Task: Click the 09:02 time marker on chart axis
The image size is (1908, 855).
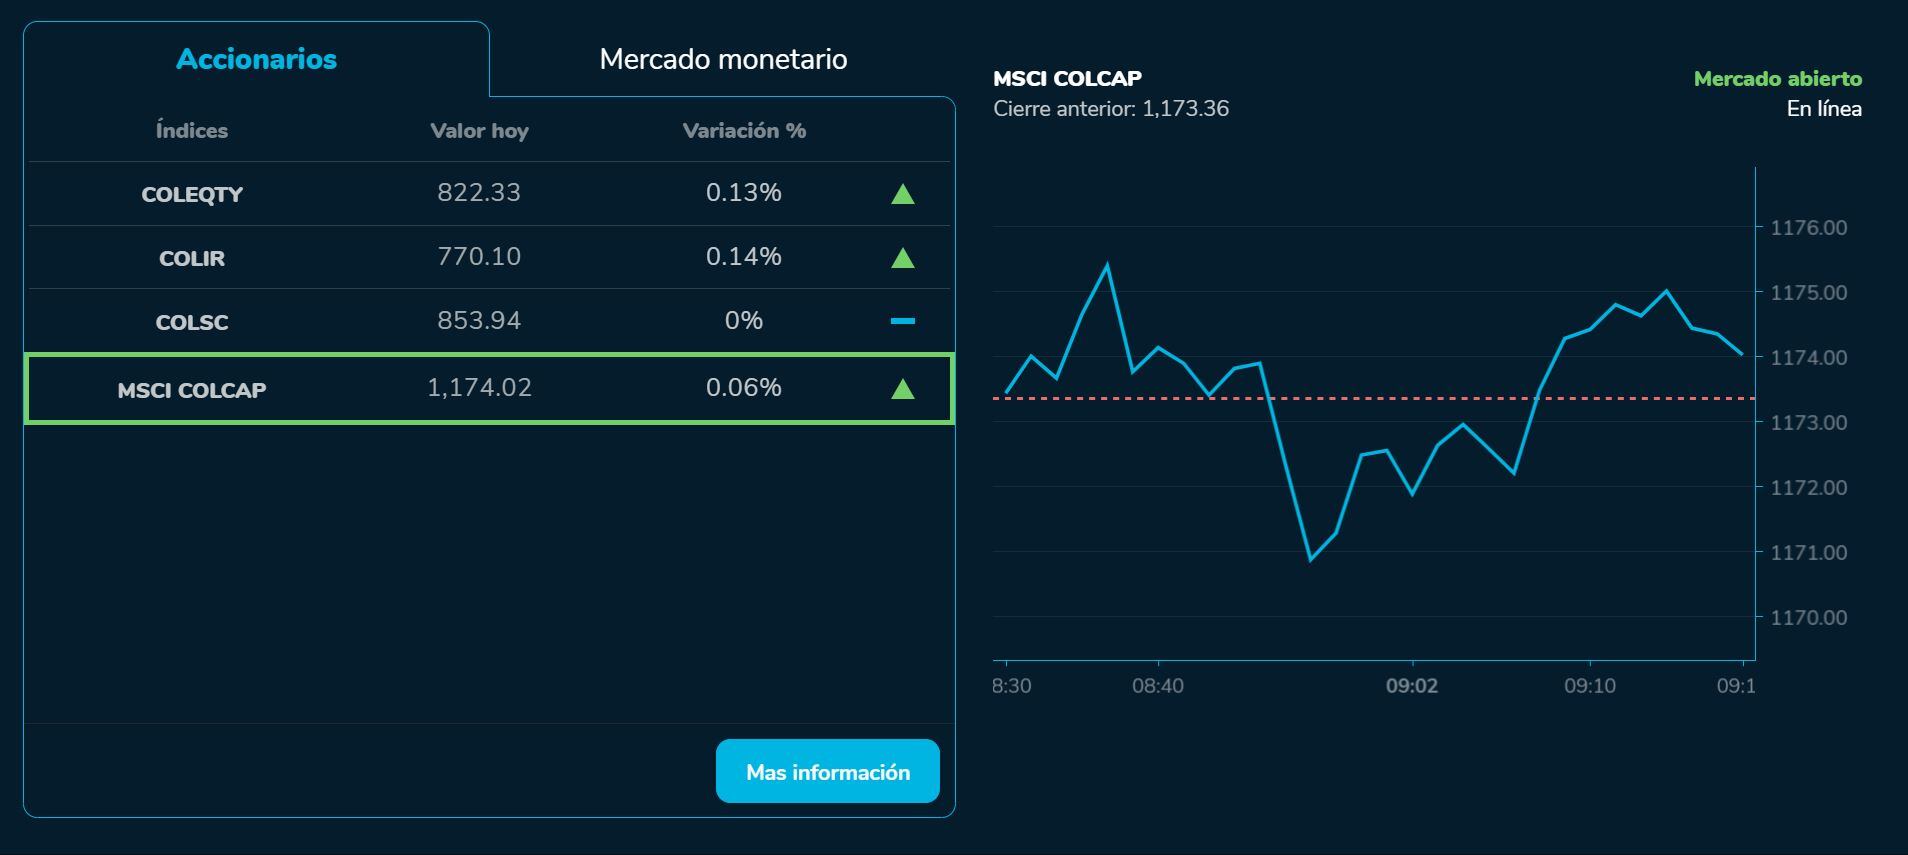Action: point(1411,686)
